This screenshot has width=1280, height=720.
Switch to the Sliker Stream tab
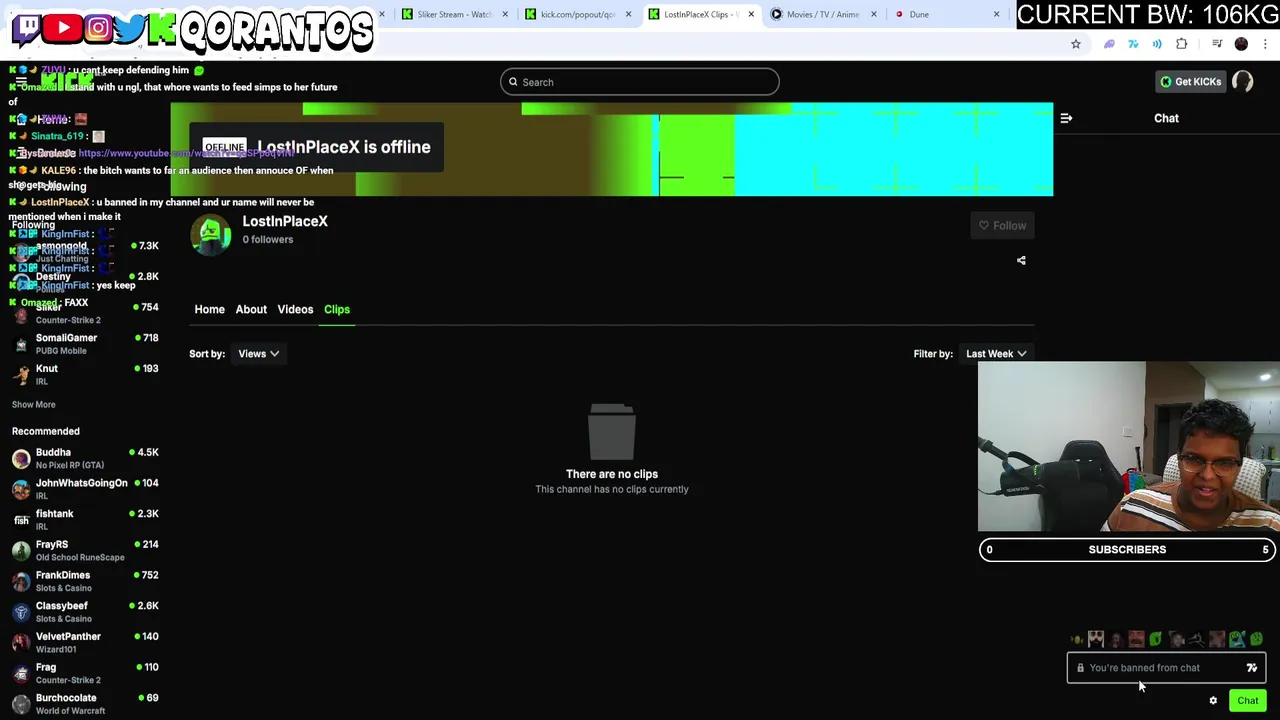point(454,14)
